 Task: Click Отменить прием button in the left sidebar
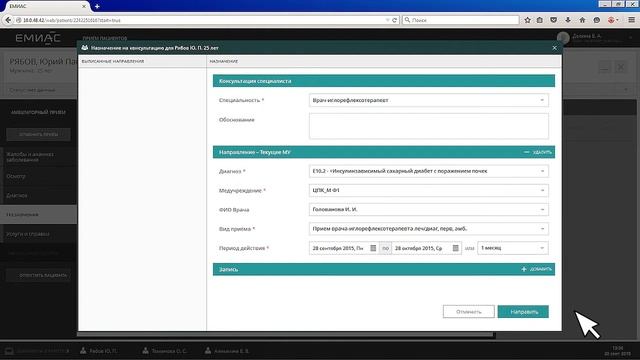pos(38,134)
